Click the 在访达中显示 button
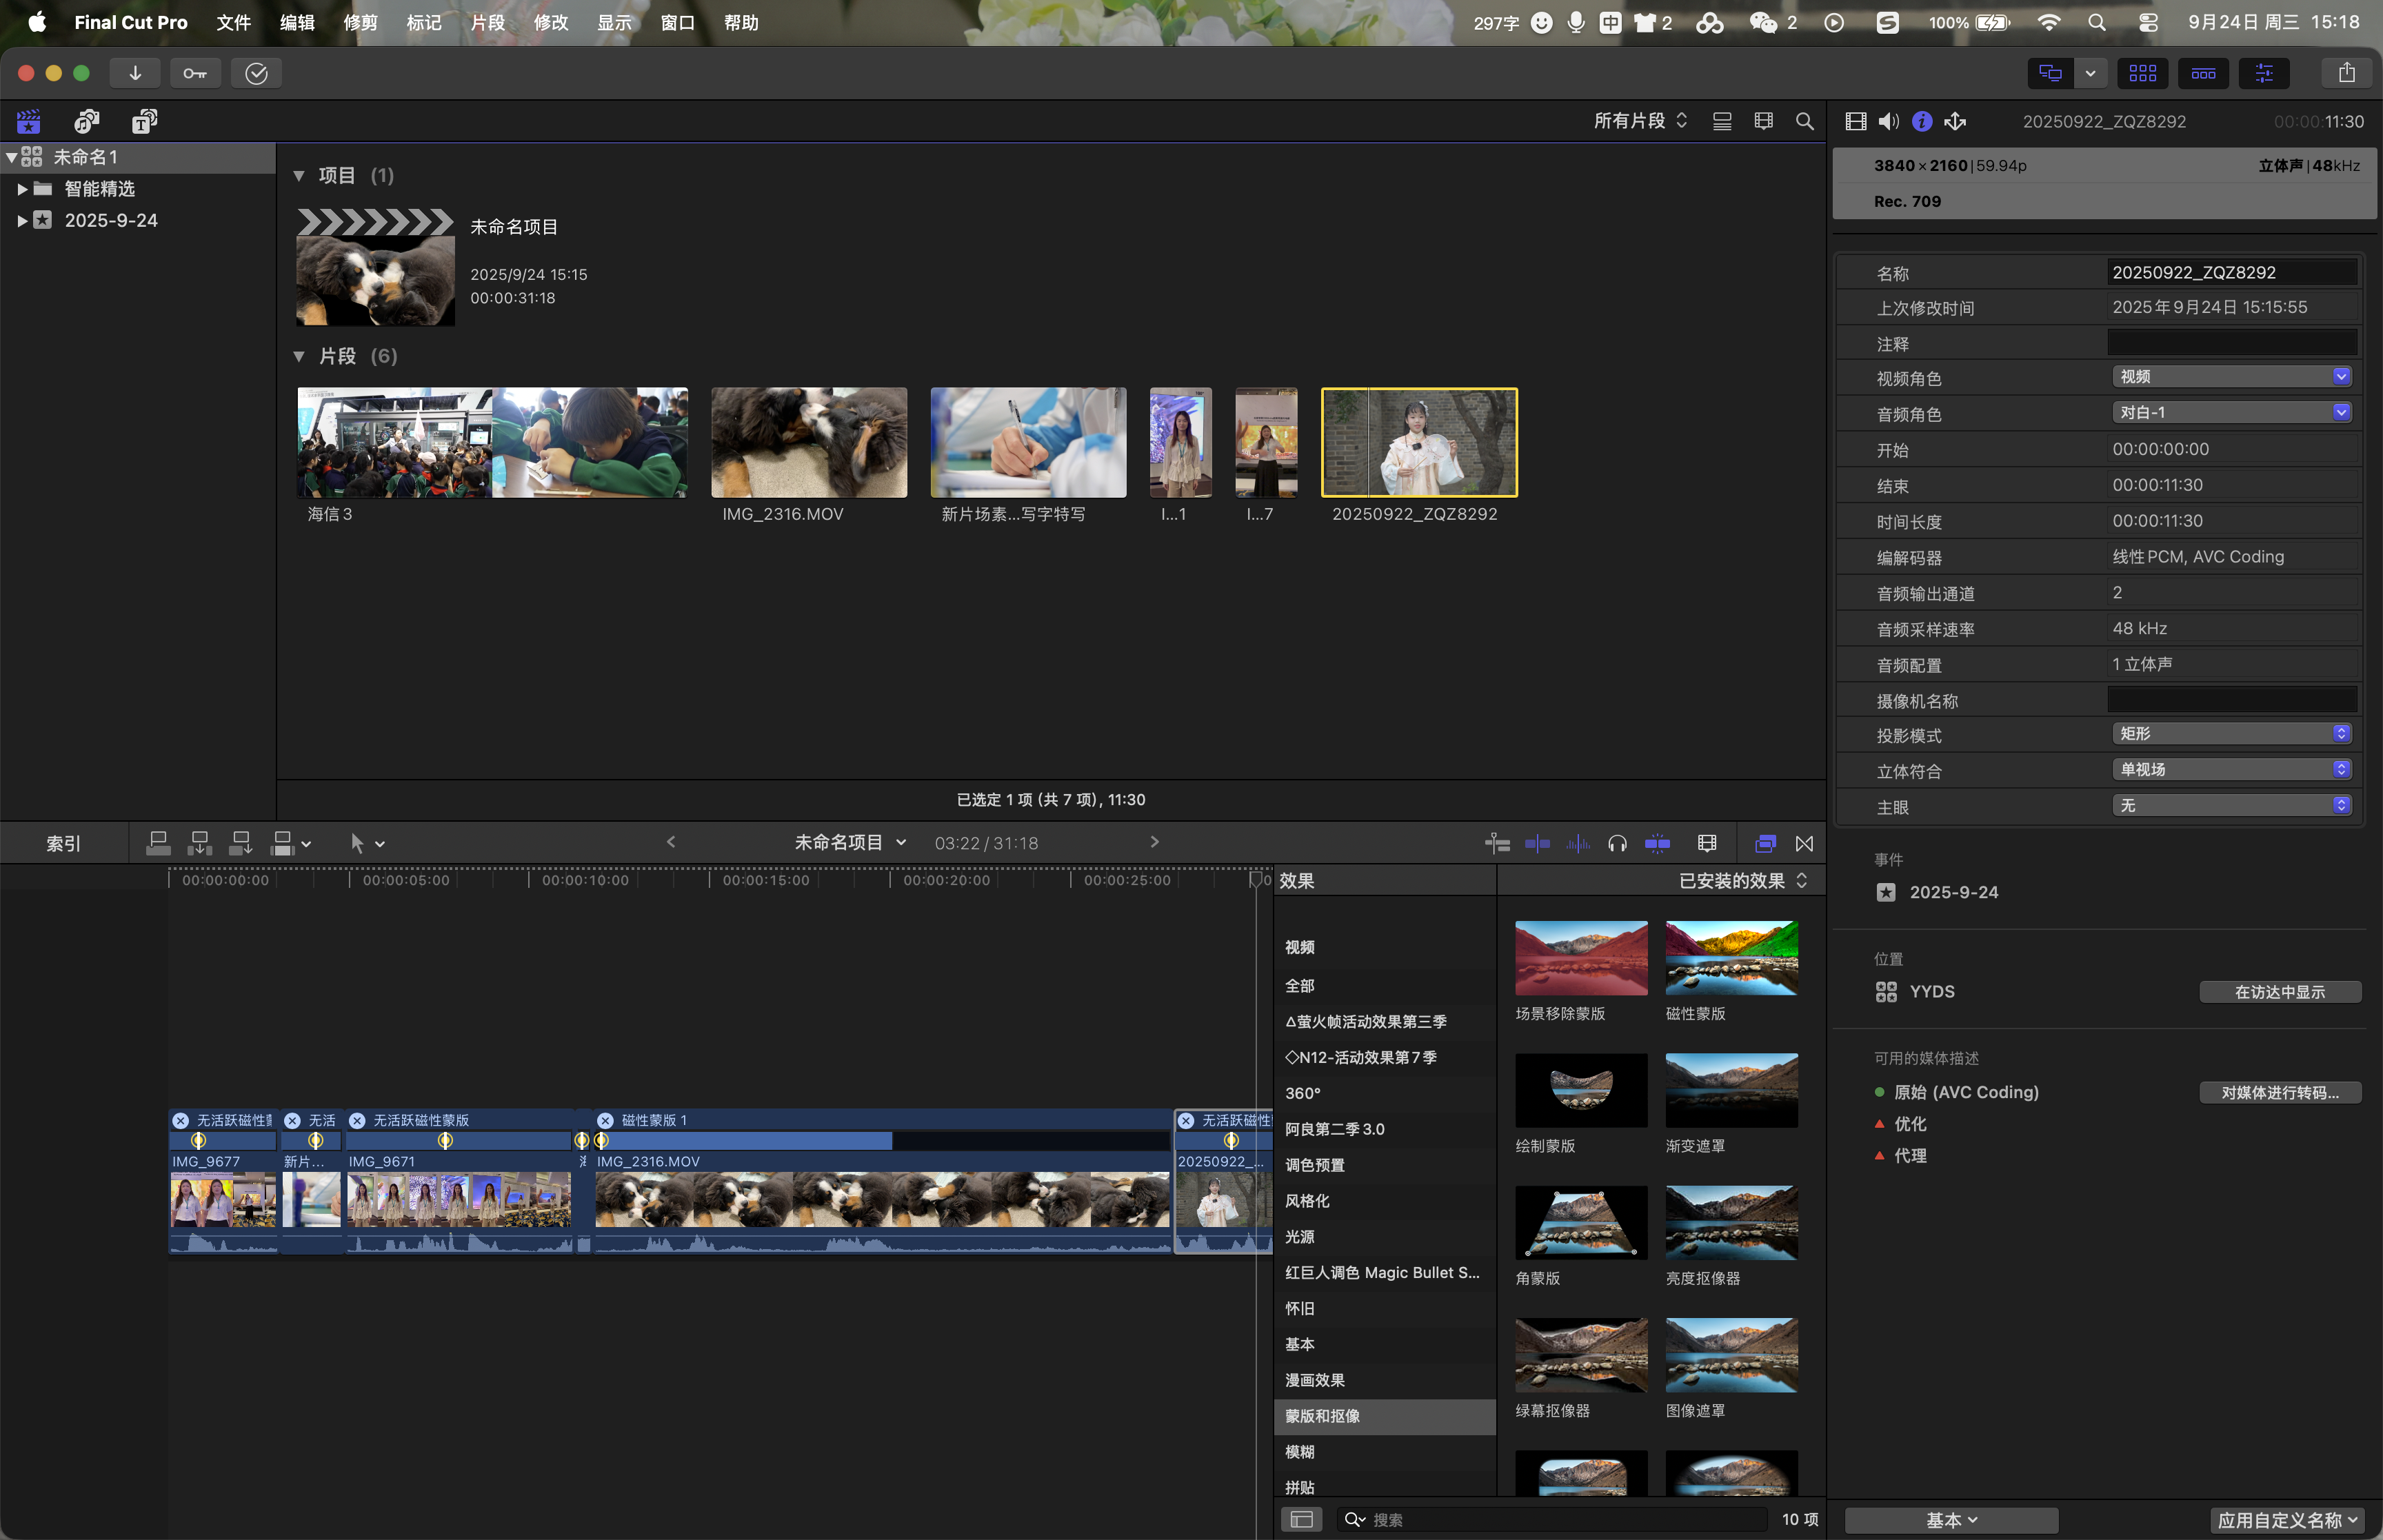The height and width of the screenshot is (1540, 2383). point(2279,992)
